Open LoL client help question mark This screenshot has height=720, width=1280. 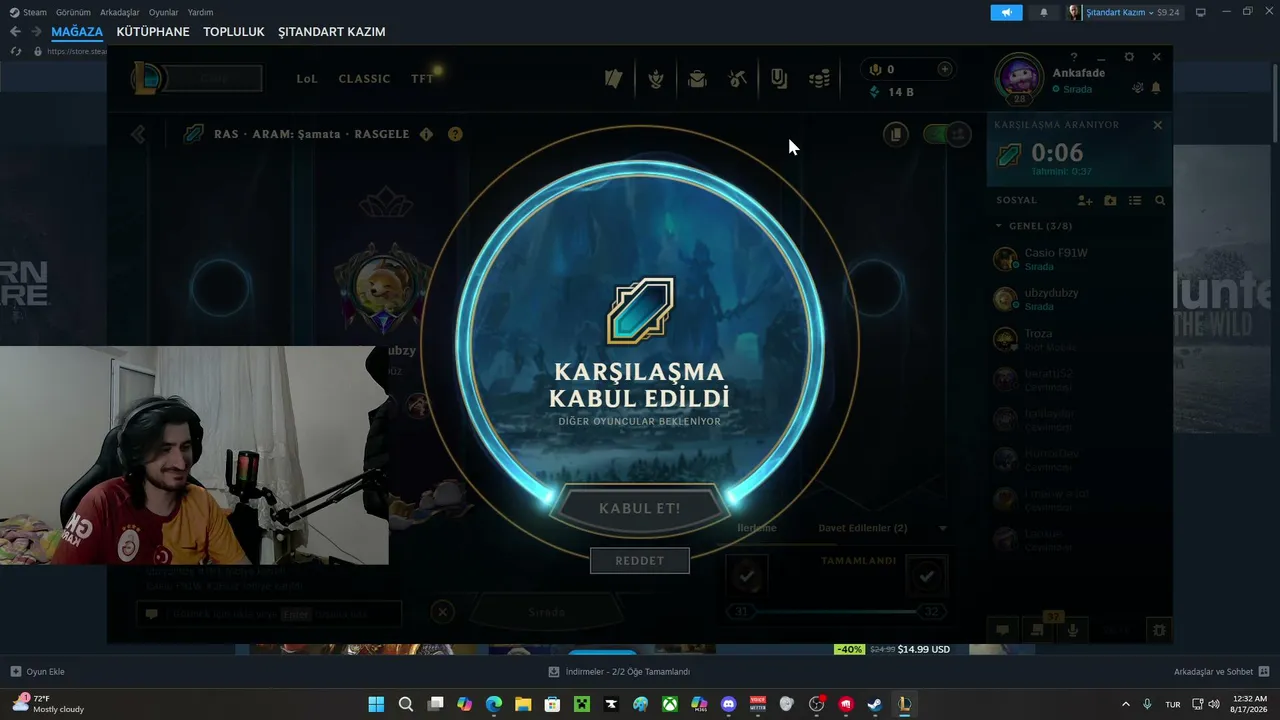pos(1074,57)
